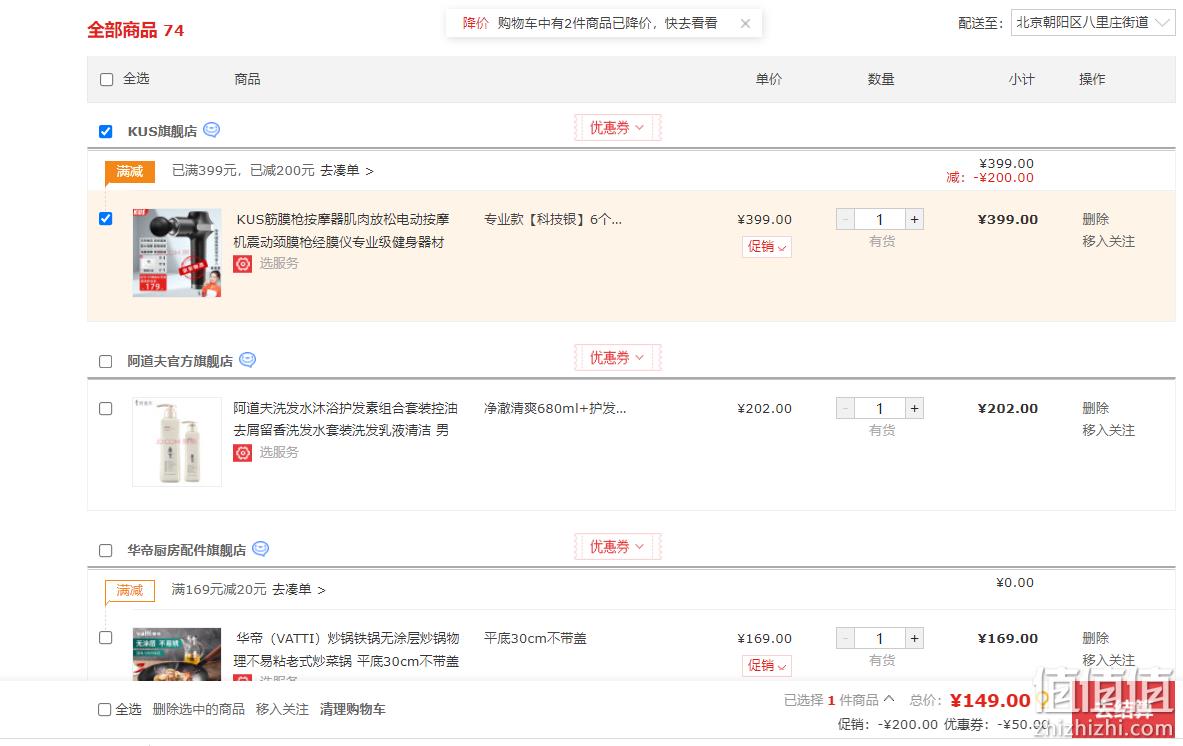Image resolution: width=1183 pixels, height=746 pixels.
Task: Click quantity input field for KUS筋膜枪
Action: [880, 220]
